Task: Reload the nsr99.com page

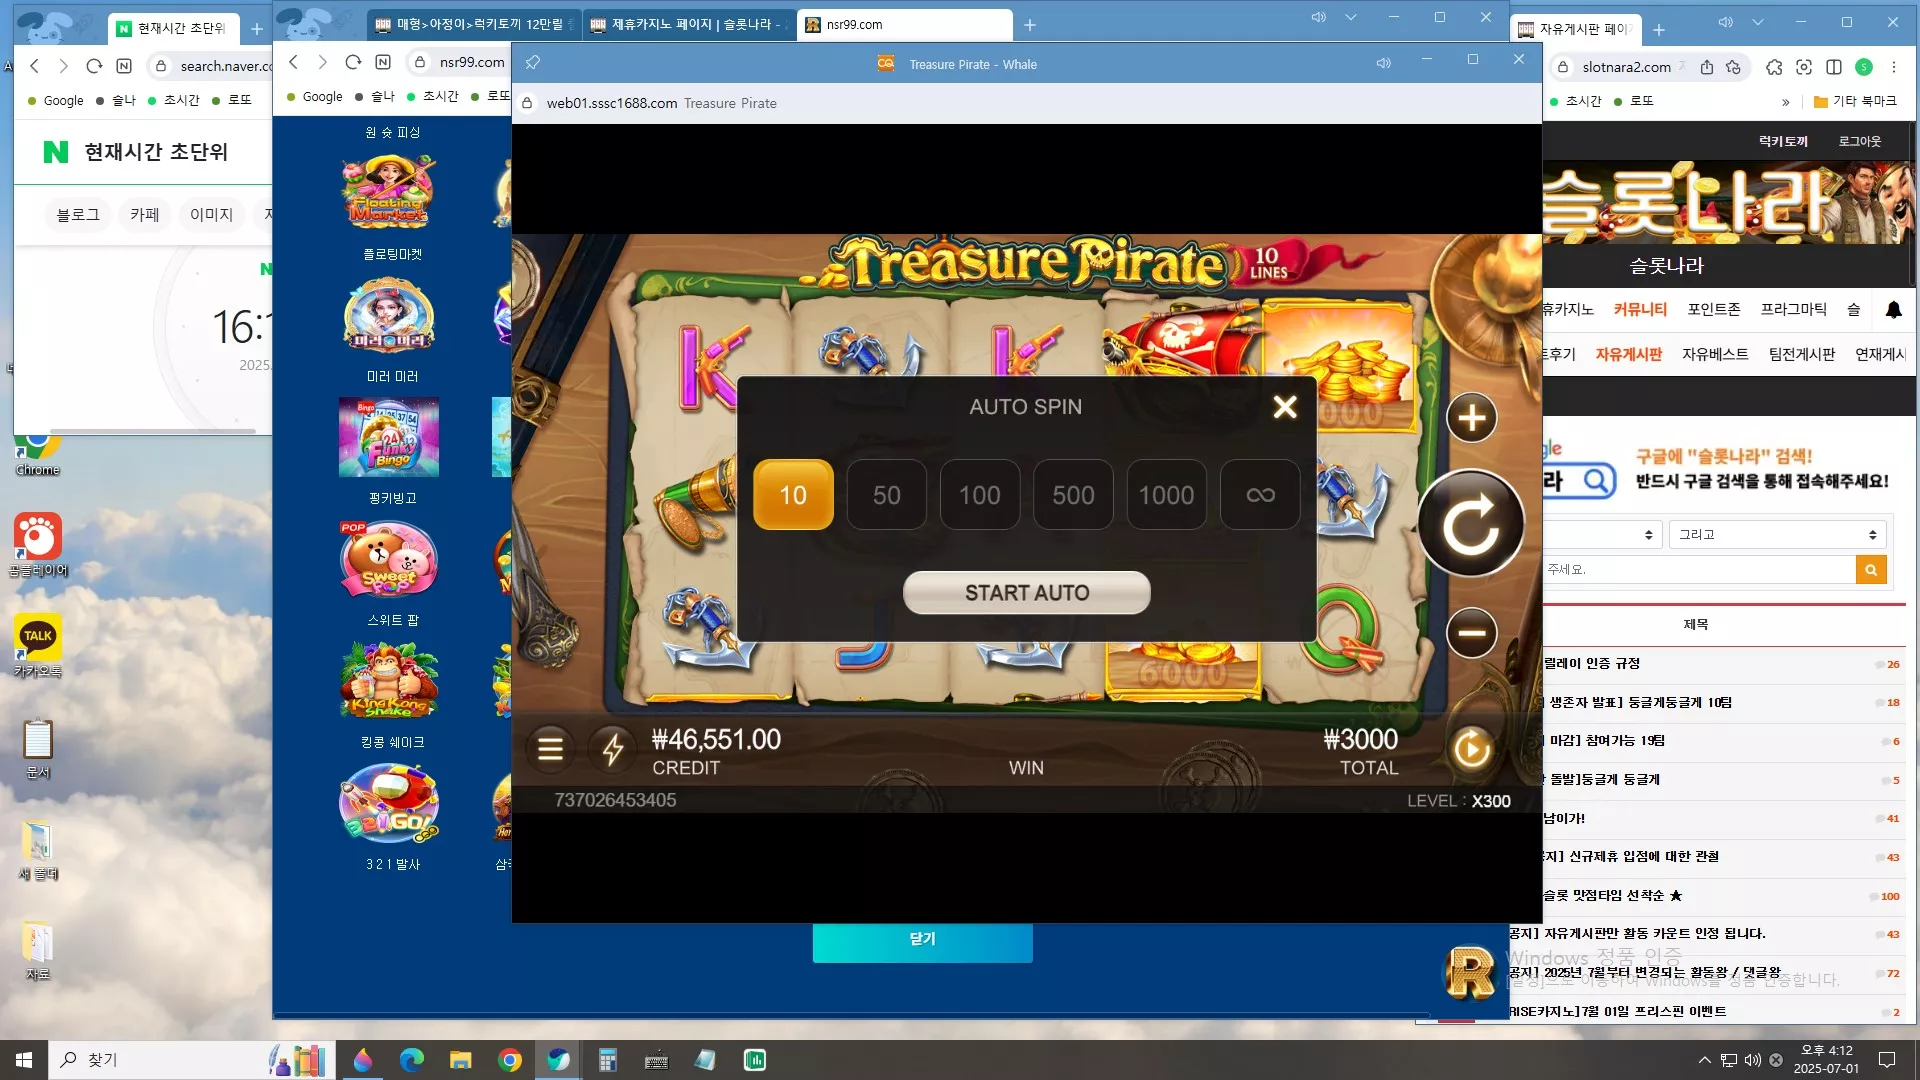Action: (353, 62)
